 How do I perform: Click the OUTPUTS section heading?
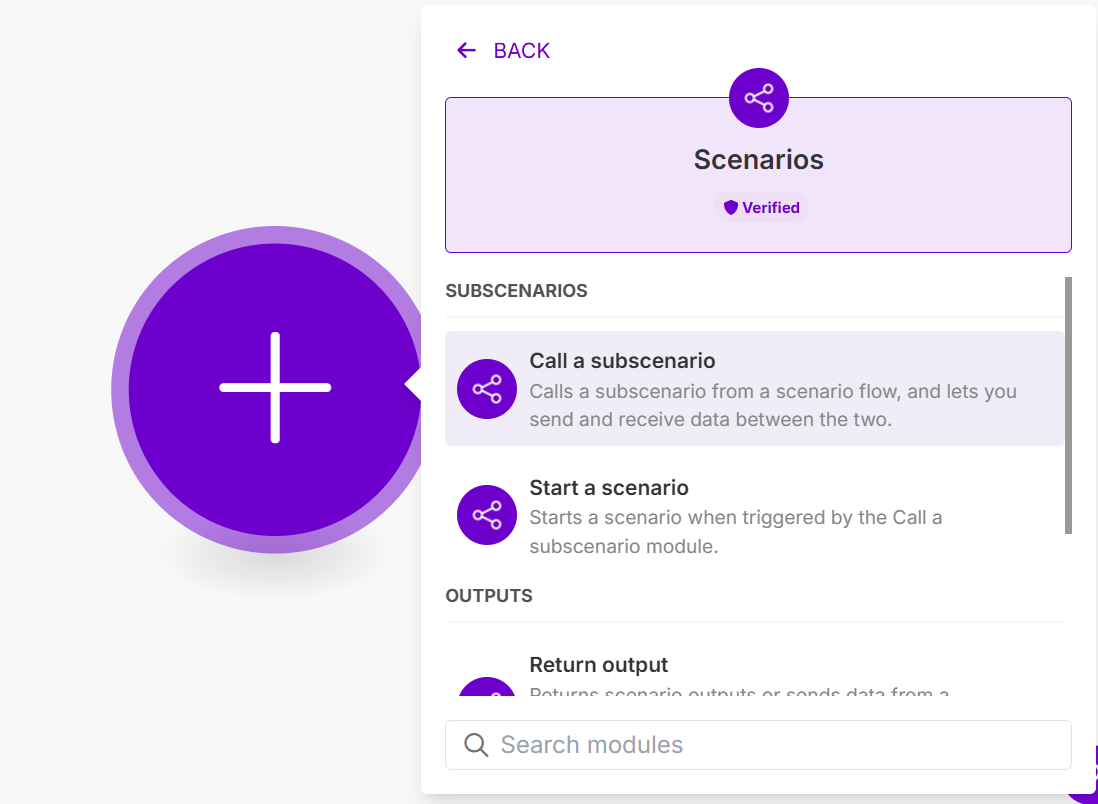pos(489,596)
